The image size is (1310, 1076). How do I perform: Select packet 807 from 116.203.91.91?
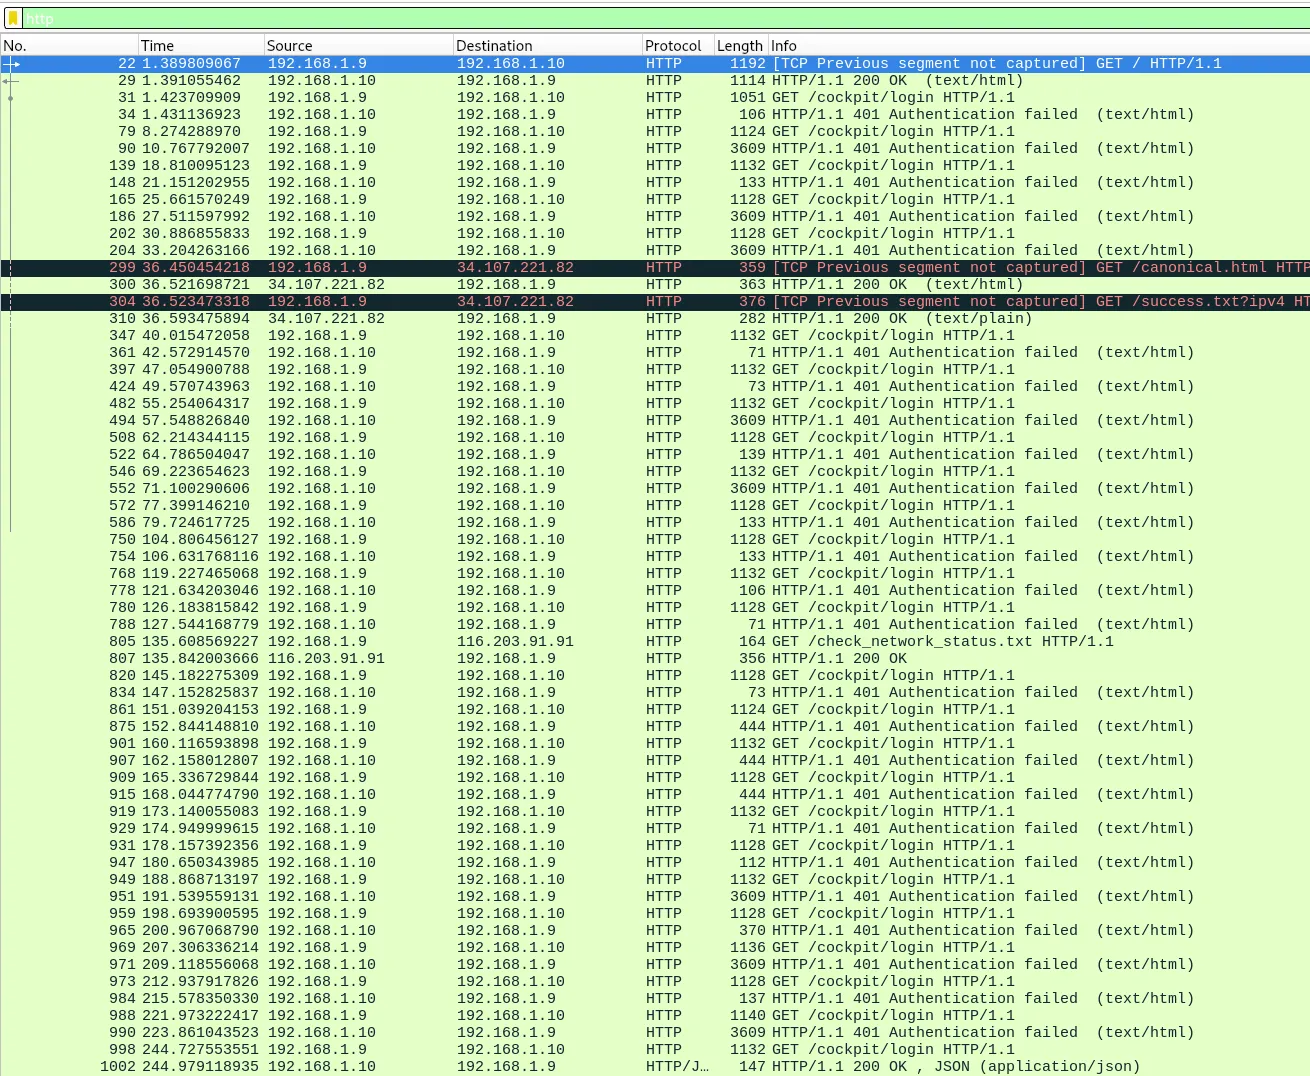(x=600, y=659)
